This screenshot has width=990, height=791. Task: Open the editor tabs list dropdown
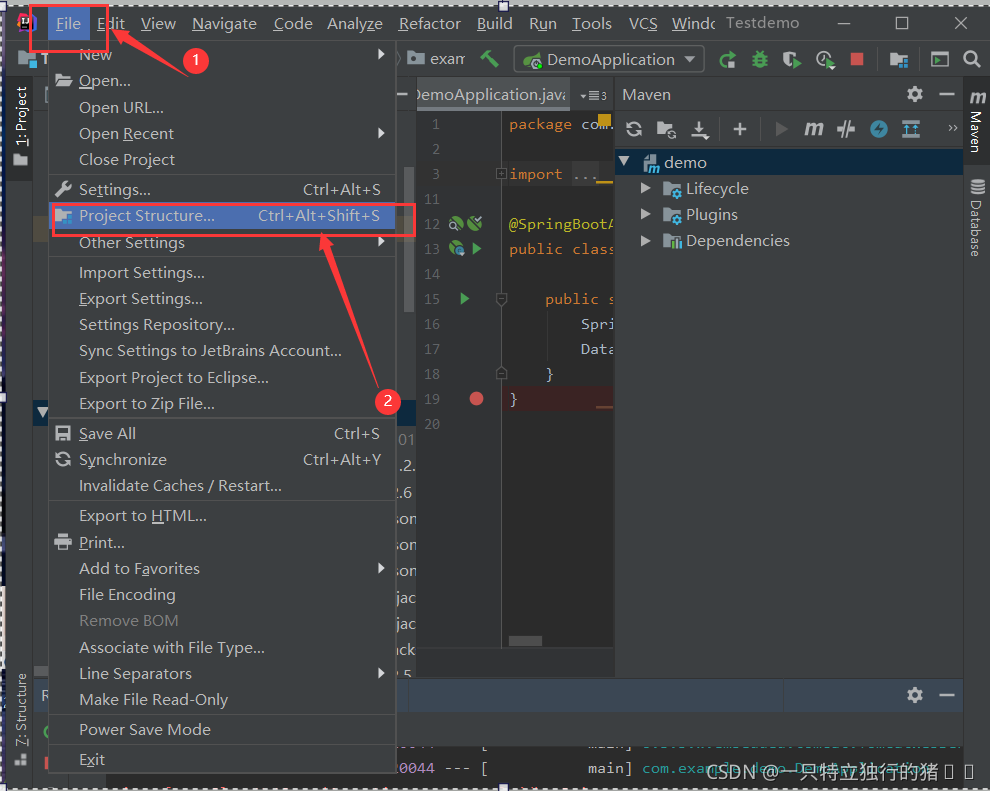click(593, 95)
